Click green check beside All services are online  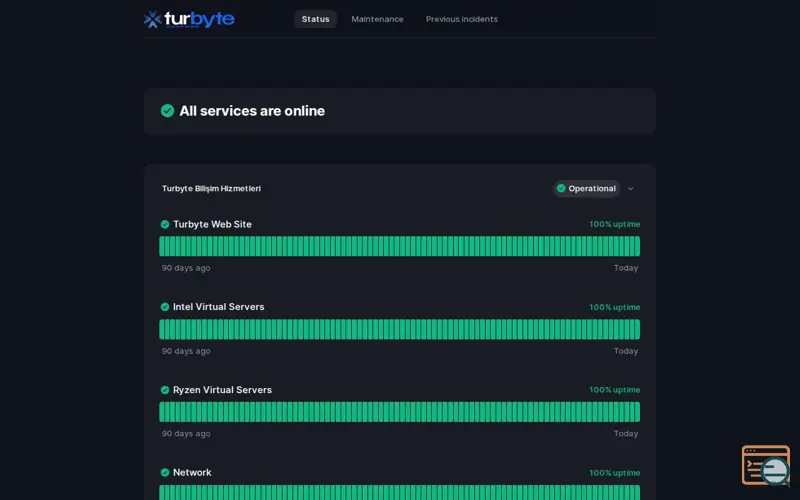pyautogui.click(x=167, y=111)
